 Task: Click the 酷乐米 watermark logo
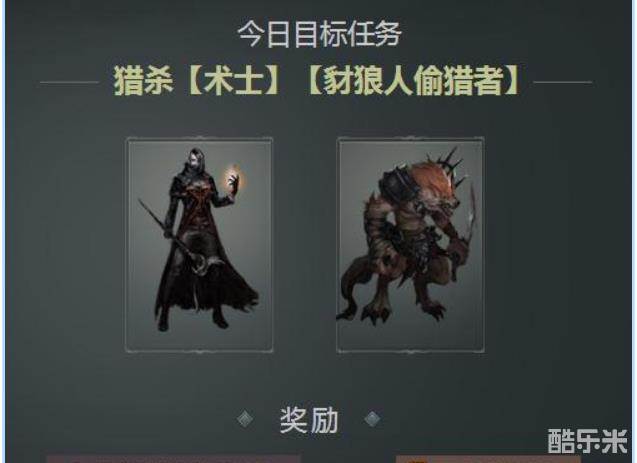587,441
